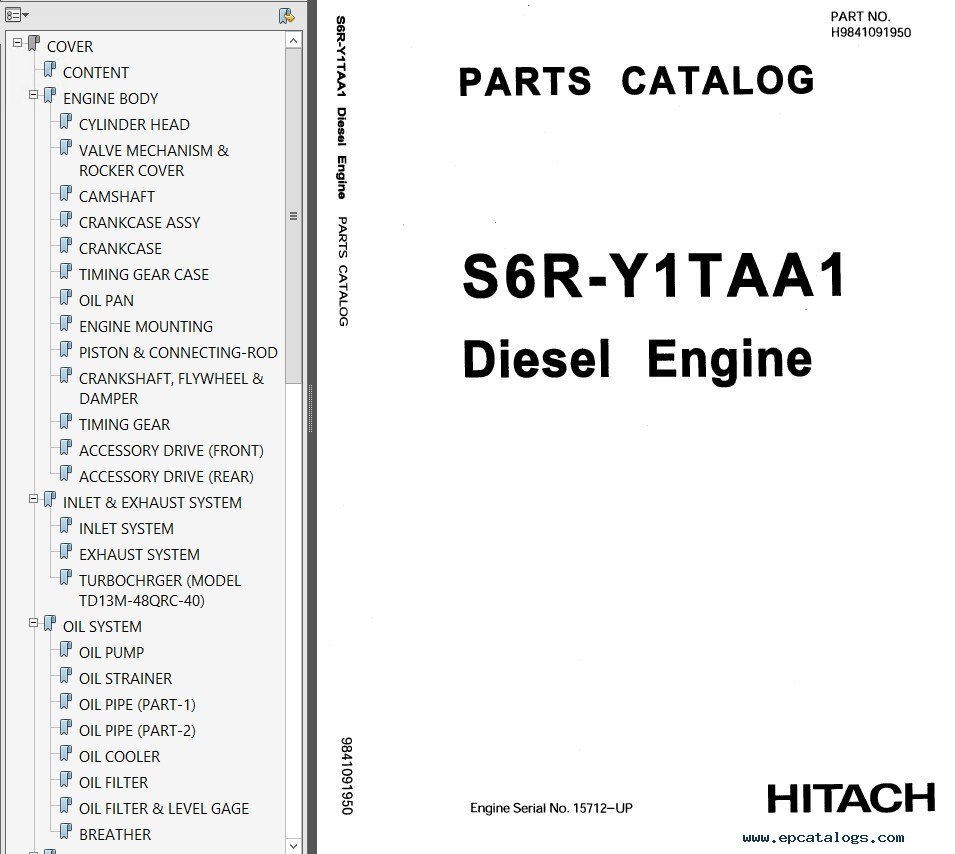Open ACCESSORY DRIVE (REAR) bookmark

166,477
